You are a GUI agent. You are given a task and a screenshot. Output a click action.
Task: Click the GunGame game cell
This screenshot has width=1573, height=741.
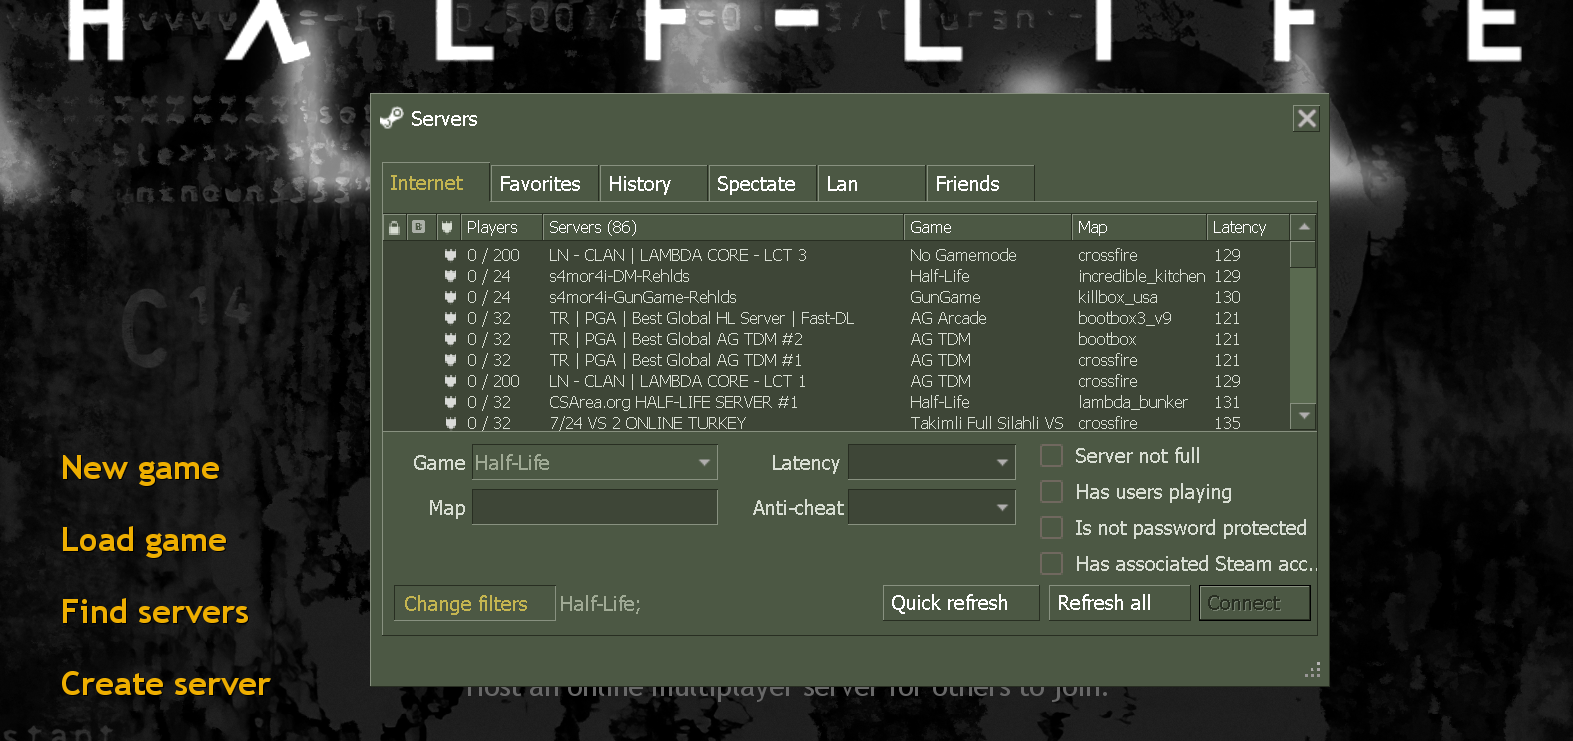pyautogui.click(x=945, y=297)
